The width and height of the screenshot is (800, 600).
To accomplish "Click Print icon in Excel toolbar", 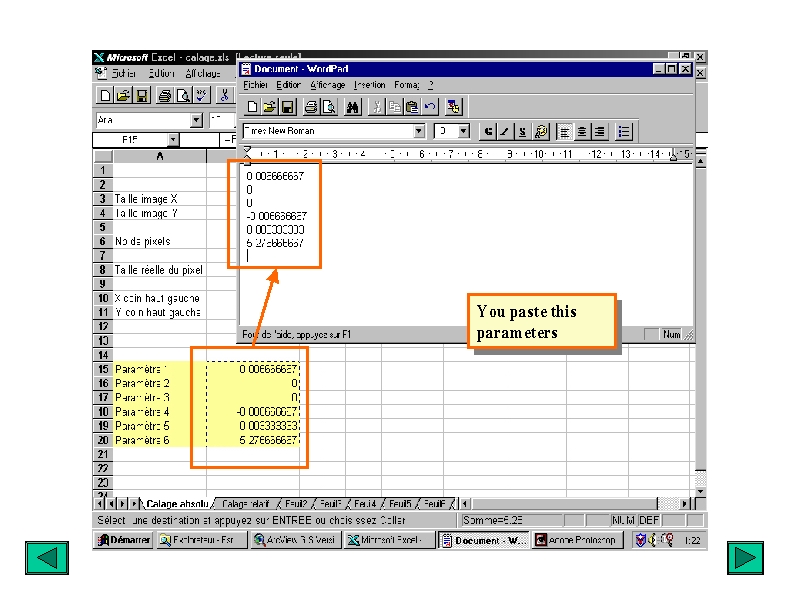I will [164, 95].
